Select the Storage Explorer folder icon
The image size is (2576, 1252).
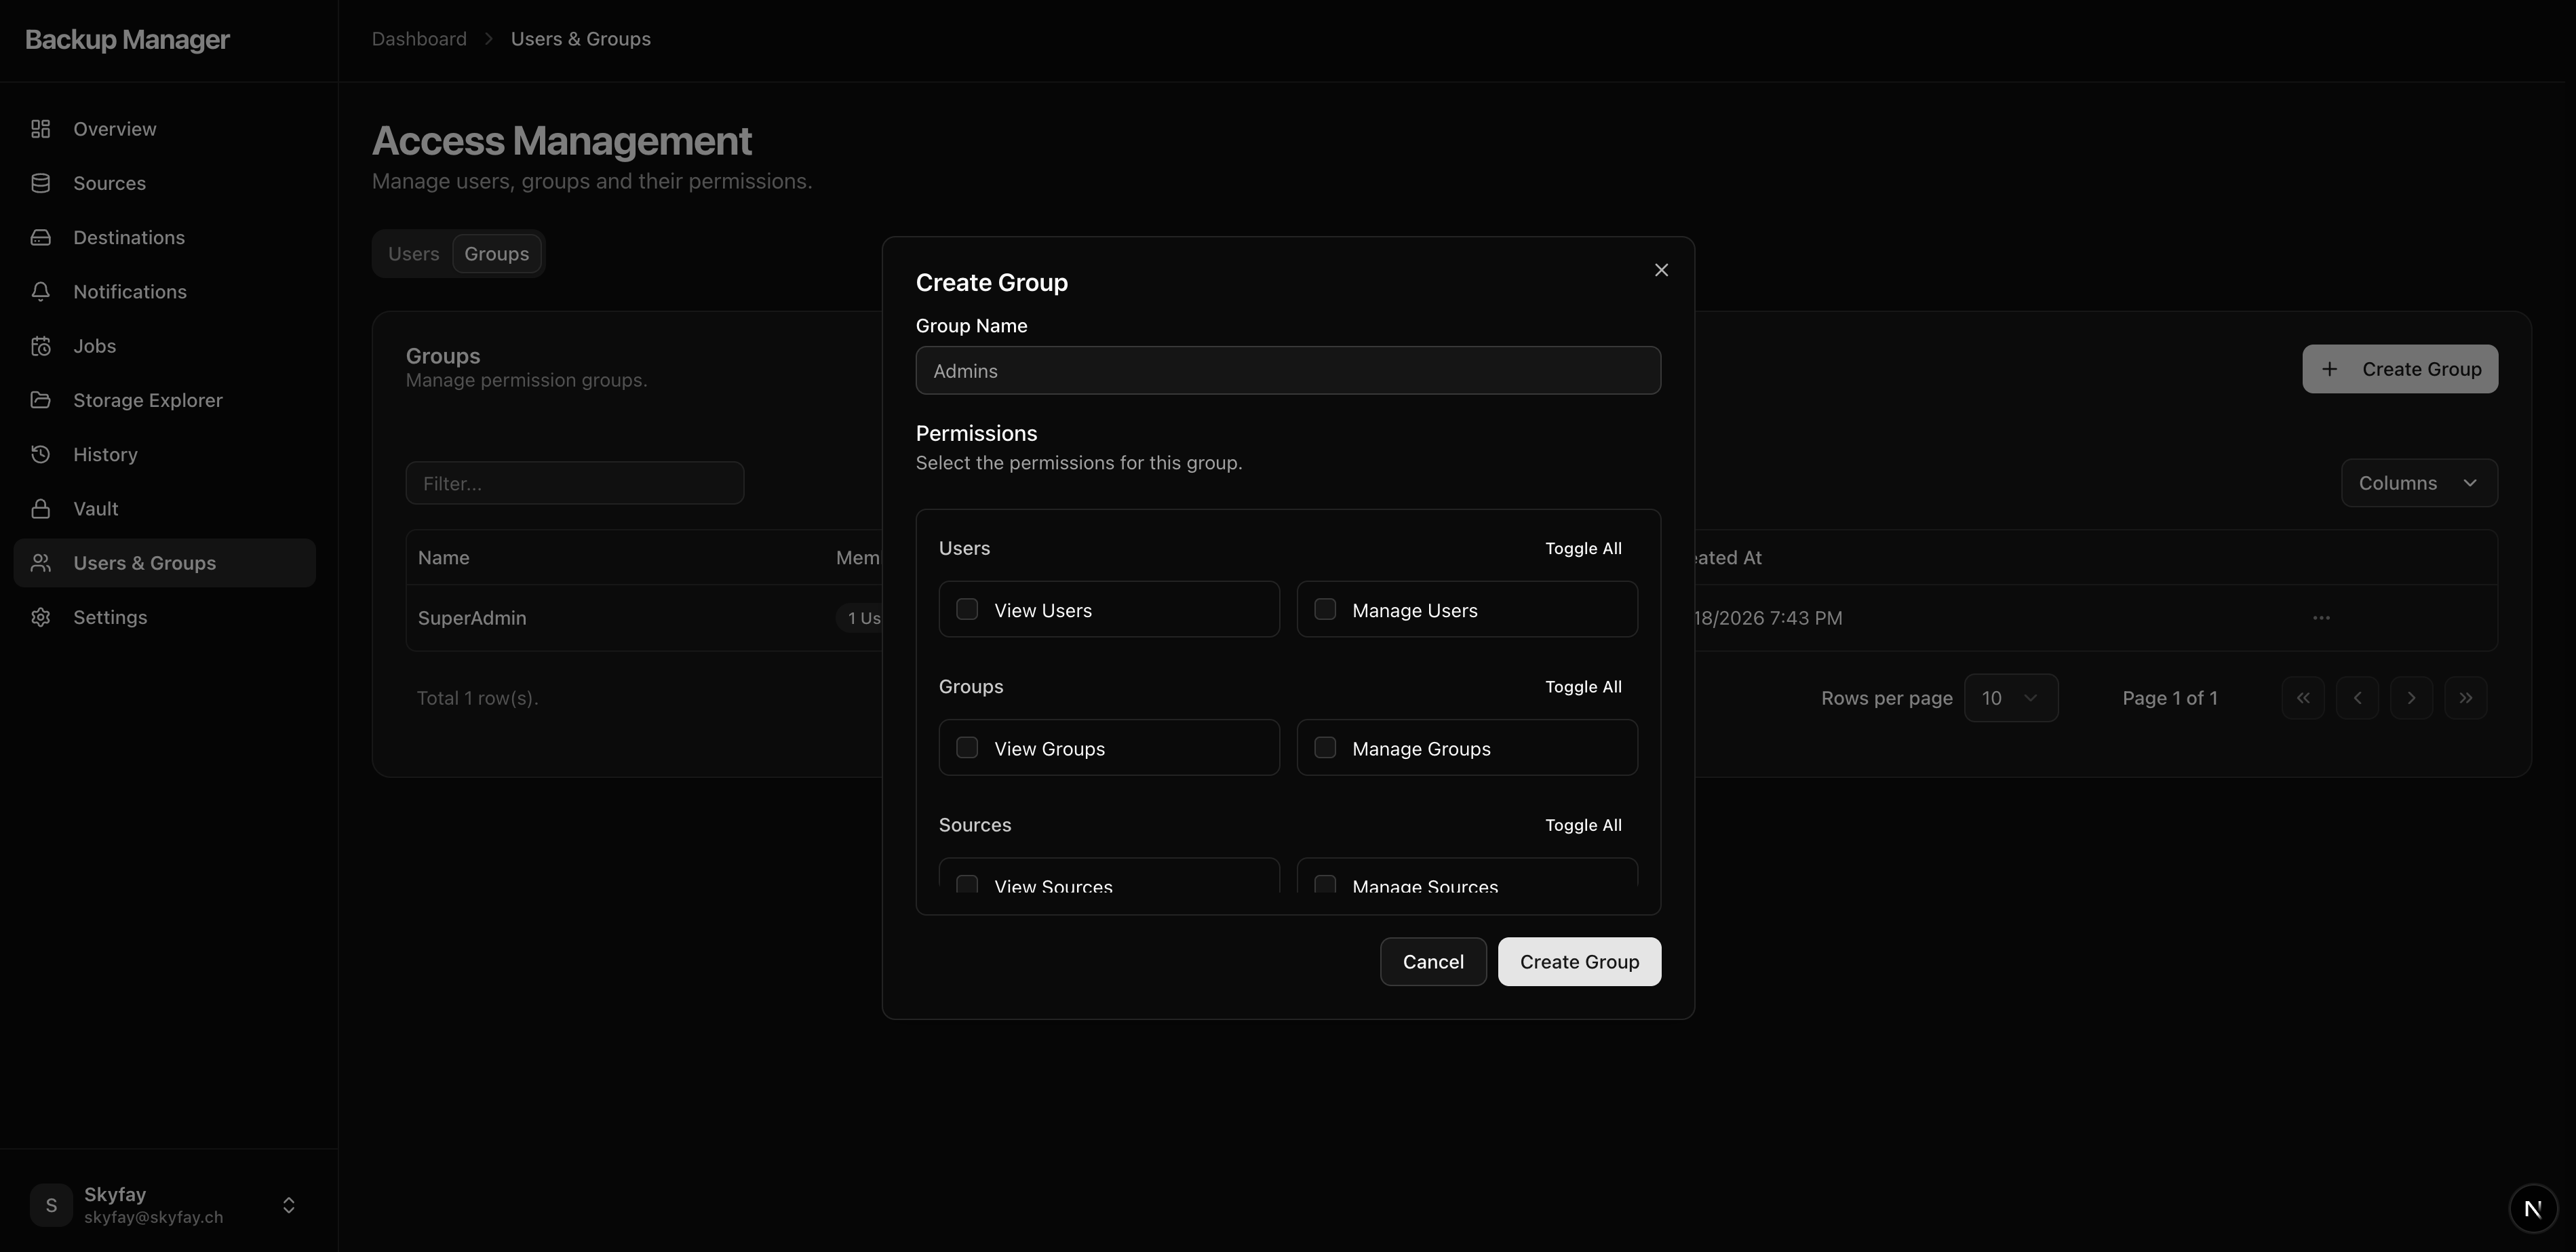pyautogui.click(x=41, y=399)
